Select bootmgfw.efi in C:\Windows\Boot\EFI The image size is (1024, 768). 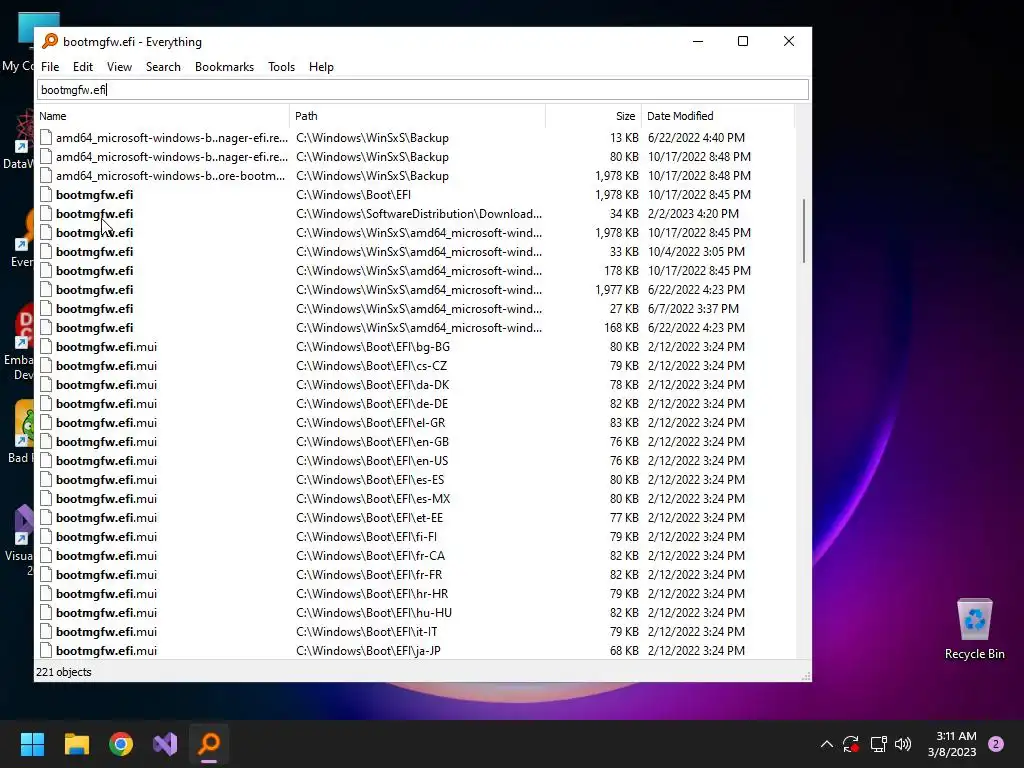click(94, 195)
